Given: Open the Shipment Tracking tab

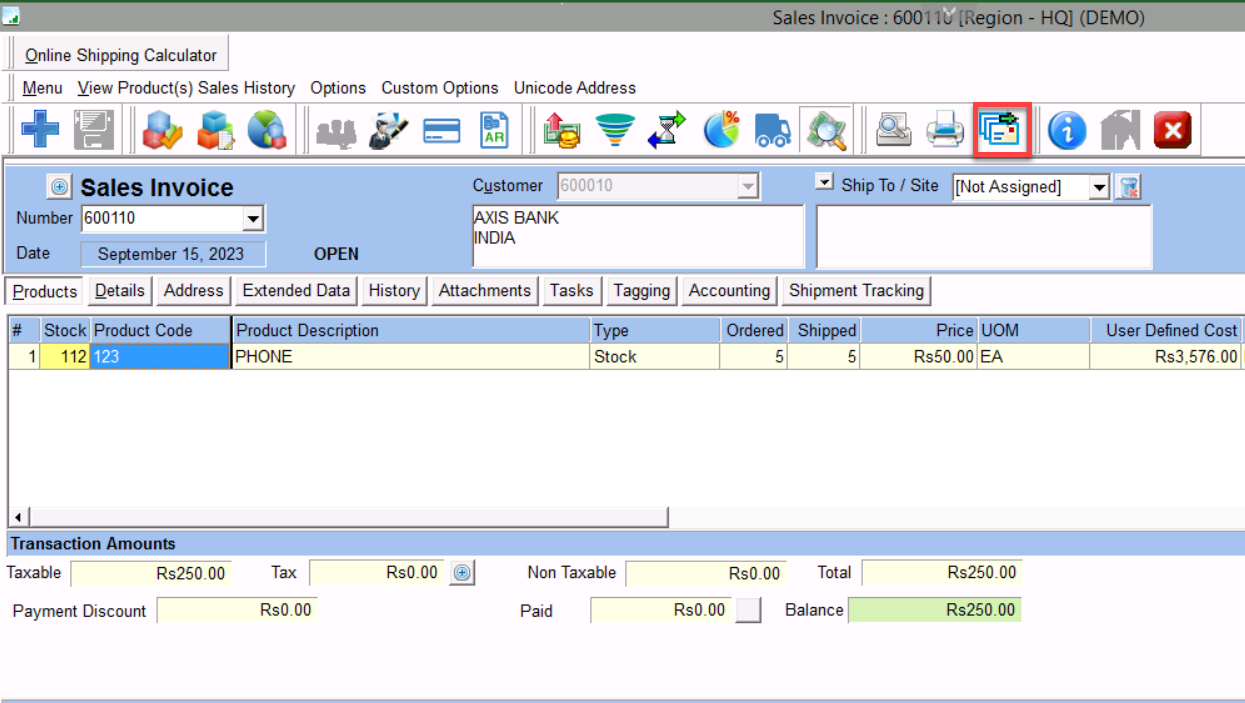Looking at the screenshot, I should click(856, 291).
